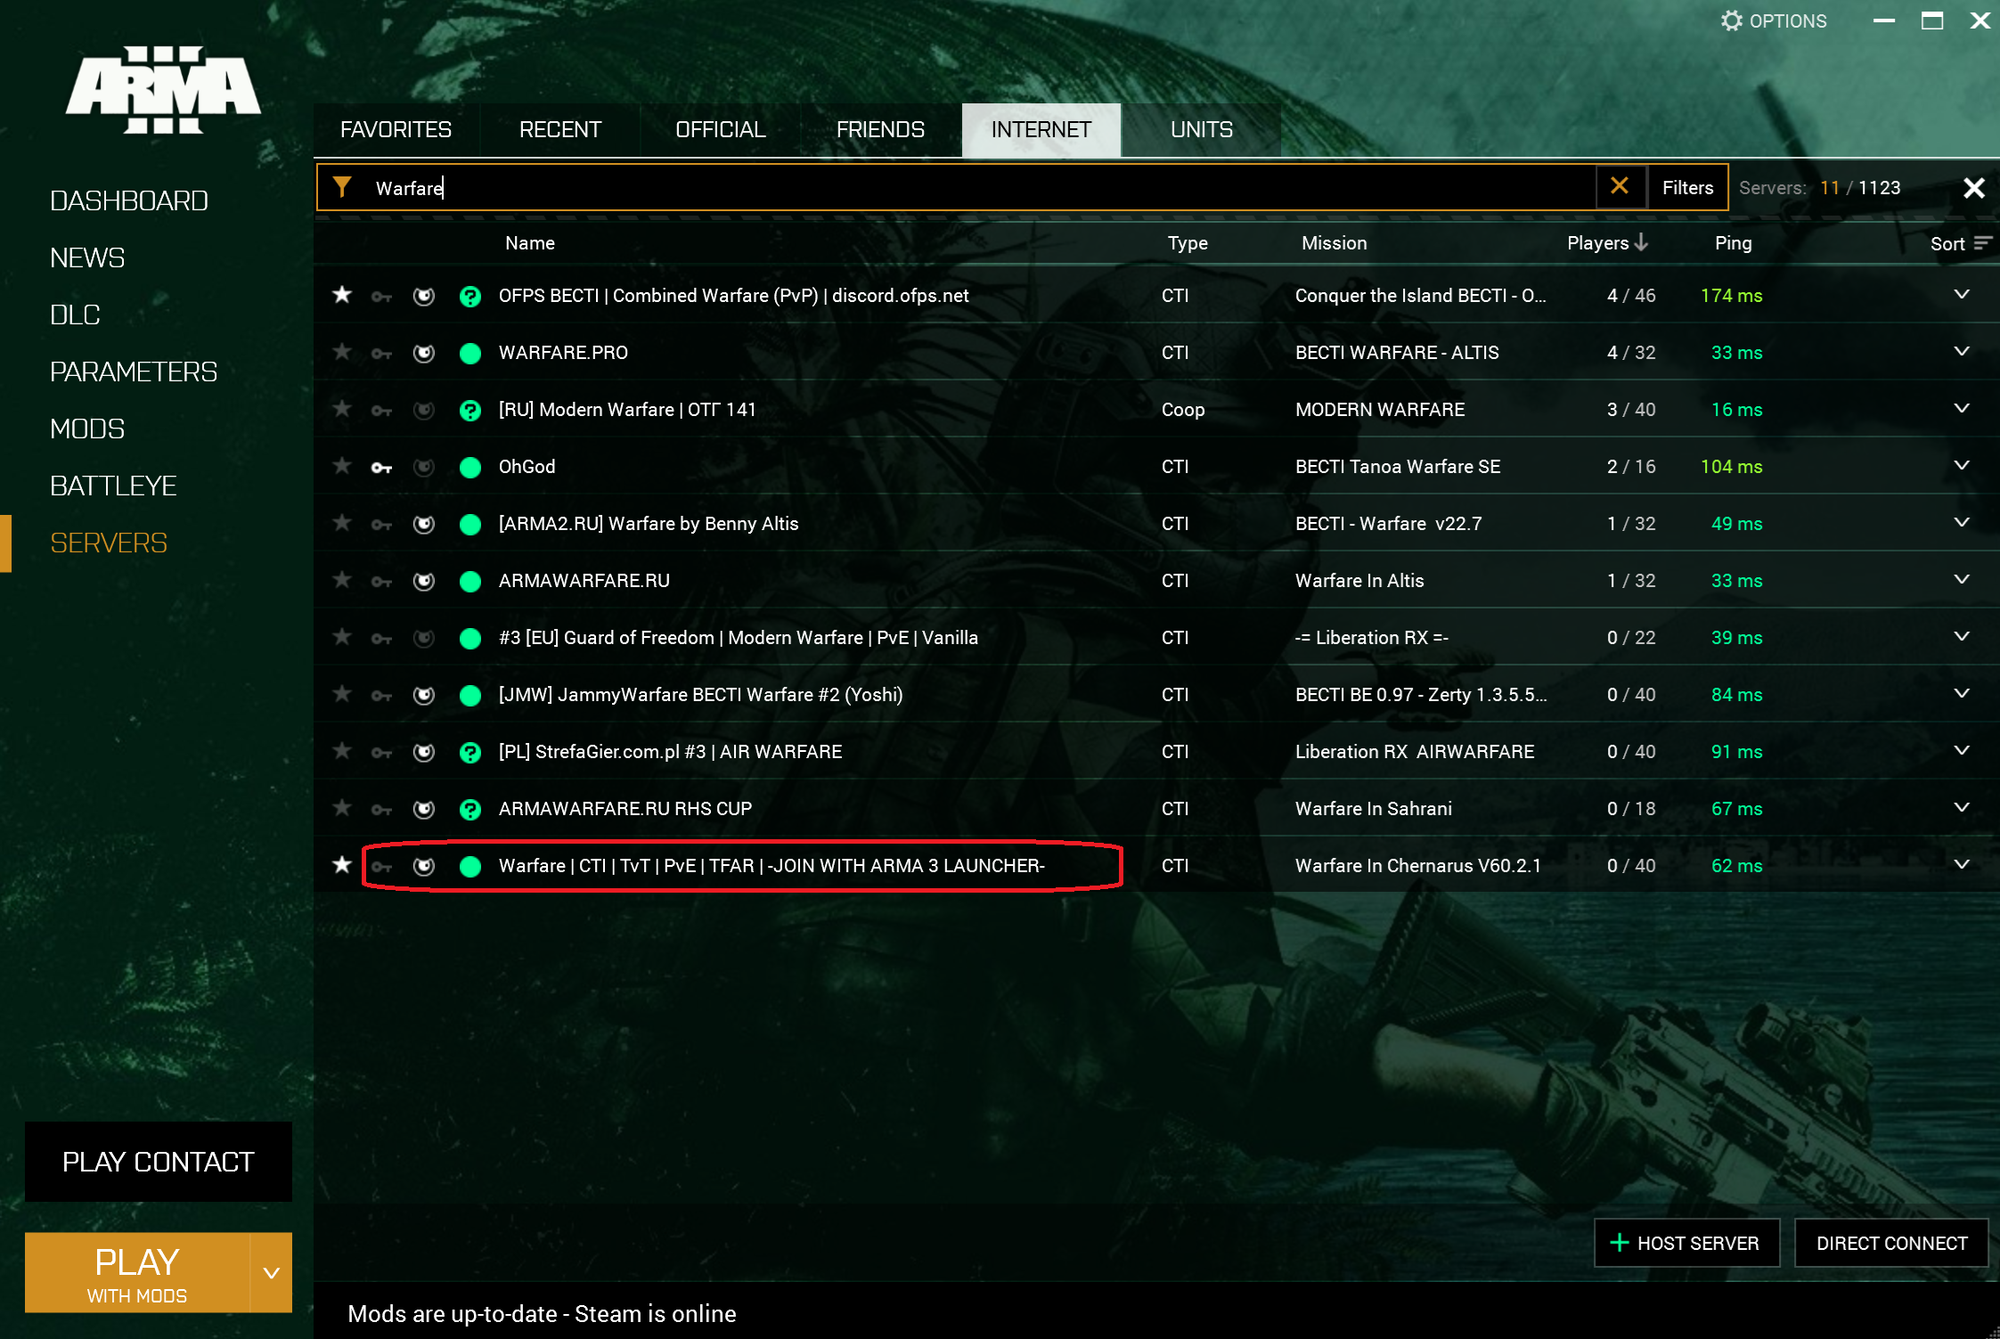Click the password key icon for WARFARE.PRO
Viewport: 2000px width, 1339px height.
click(382, 353)
